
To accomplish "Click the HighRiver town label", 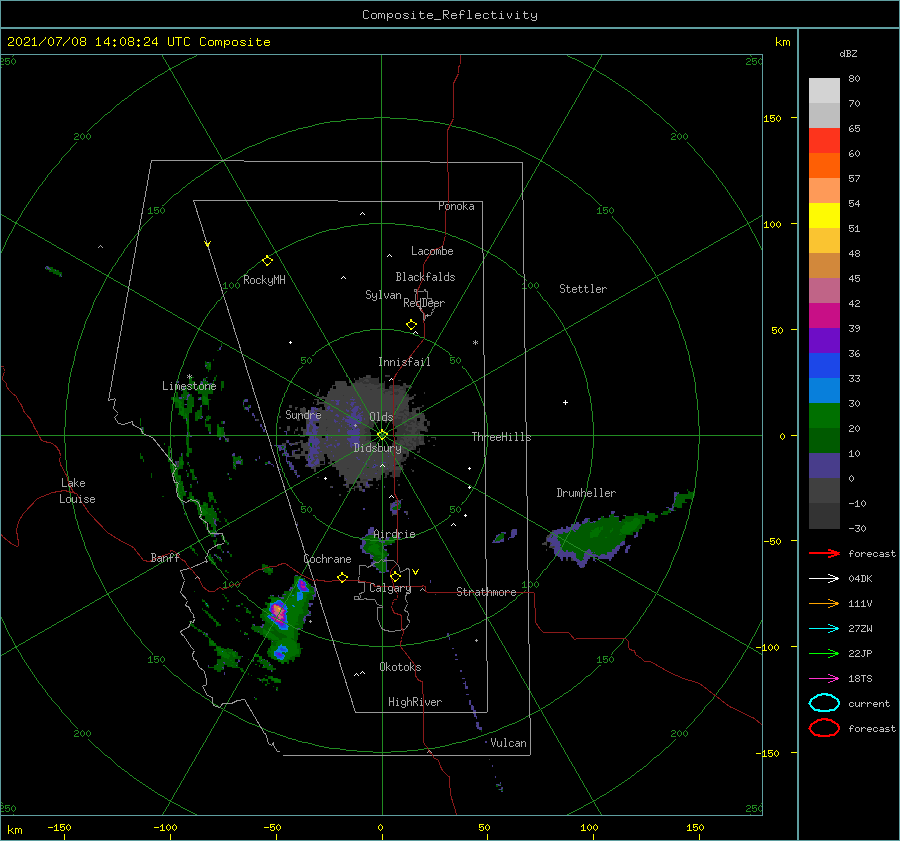I will (x=415, y=703).
